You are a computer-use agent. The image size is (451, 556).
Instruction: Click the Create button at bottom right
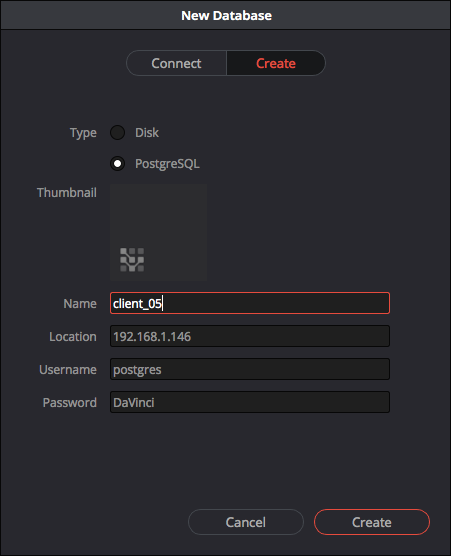point(372,522)
